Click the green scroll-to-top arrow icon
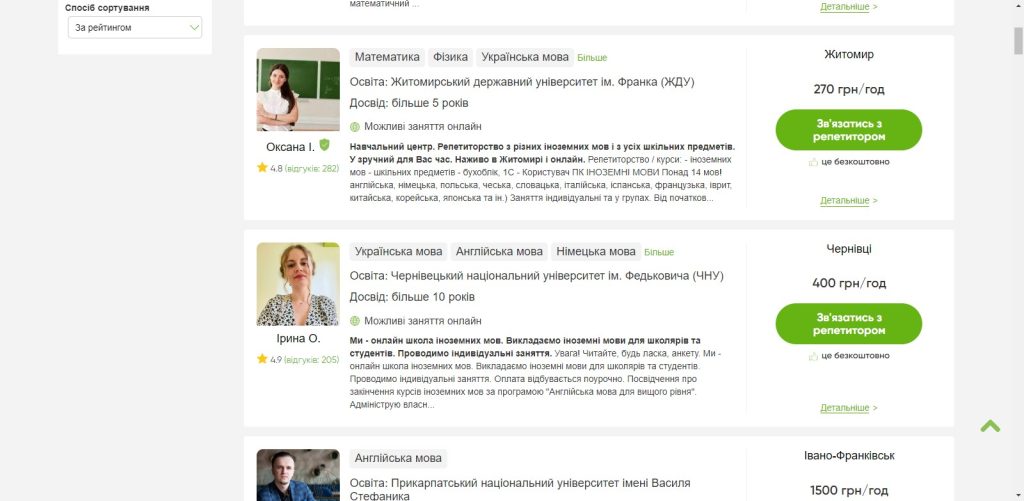 click(x=990, y=427)
